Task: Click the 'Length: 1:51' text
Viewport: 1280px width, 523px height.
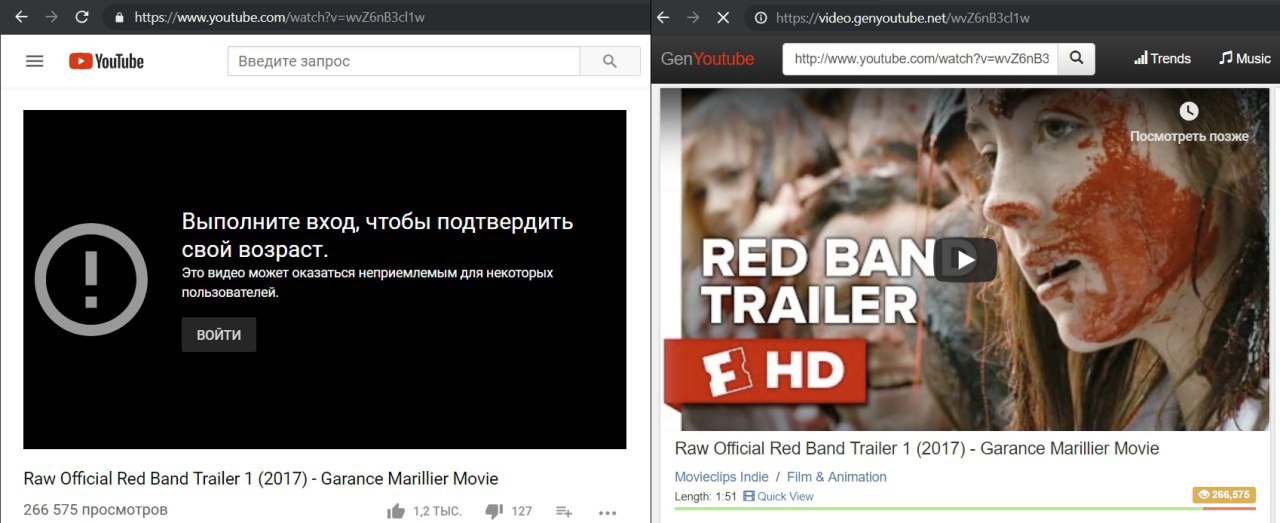Action: pyautogui.click(x=706, y=496)
